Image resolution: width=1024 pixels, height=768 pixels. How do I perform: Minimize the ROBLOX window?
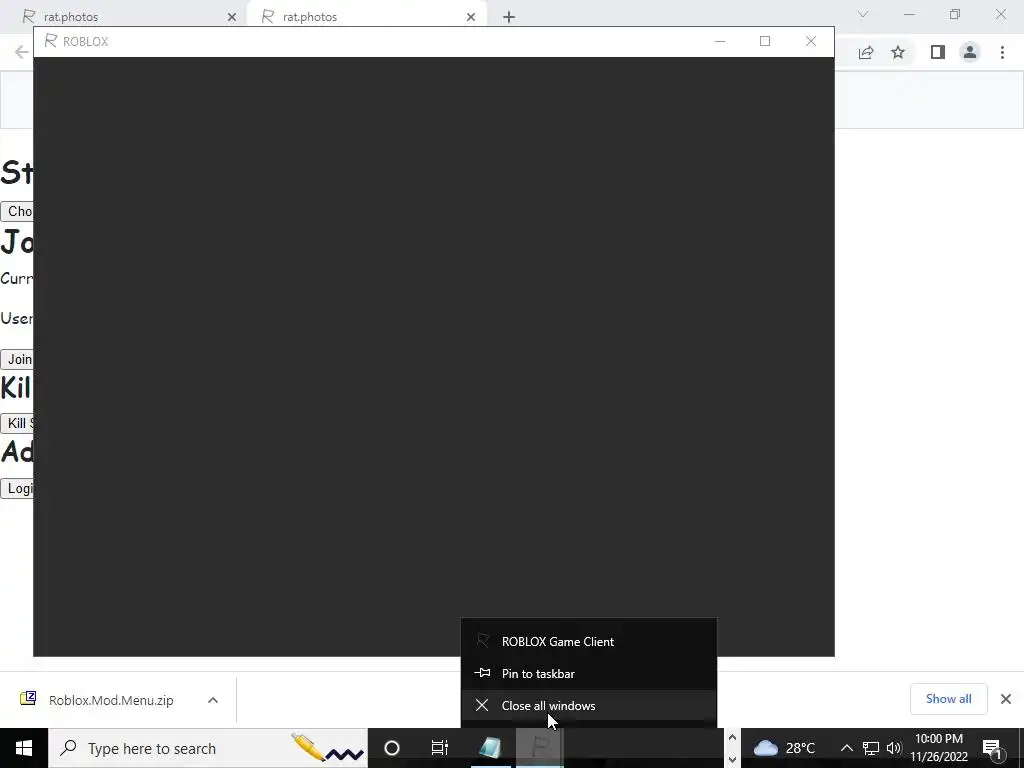coord(720,41)
